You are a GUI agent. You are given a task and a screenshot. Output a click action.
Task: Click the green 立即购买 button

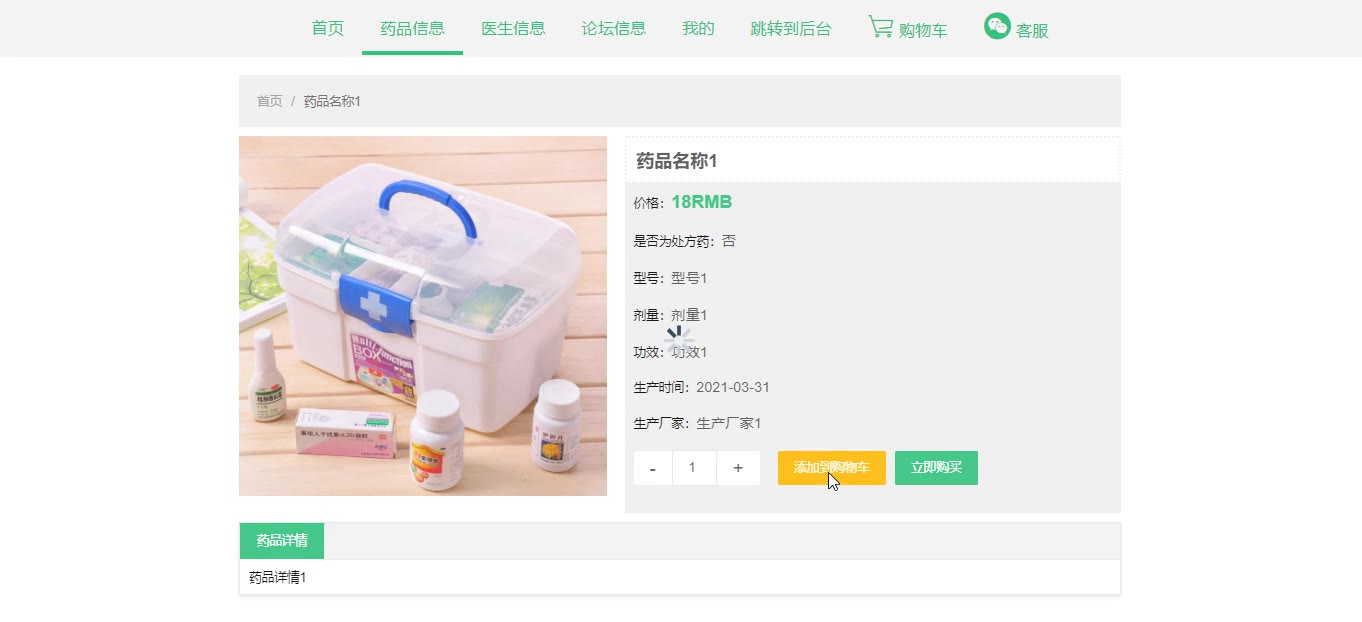coord(936,468)
